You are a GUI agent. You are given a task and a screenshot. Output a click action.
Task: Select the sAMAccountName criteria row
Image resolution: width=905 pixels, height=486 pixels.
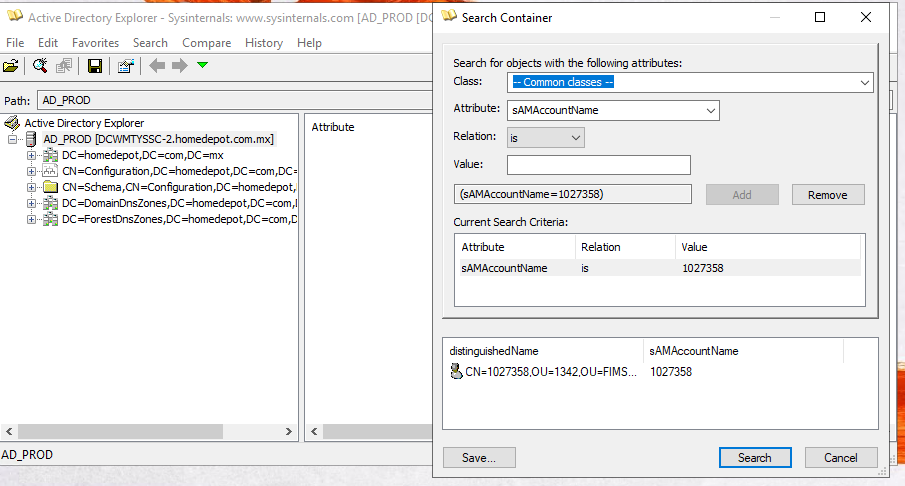tap(659, 268)
